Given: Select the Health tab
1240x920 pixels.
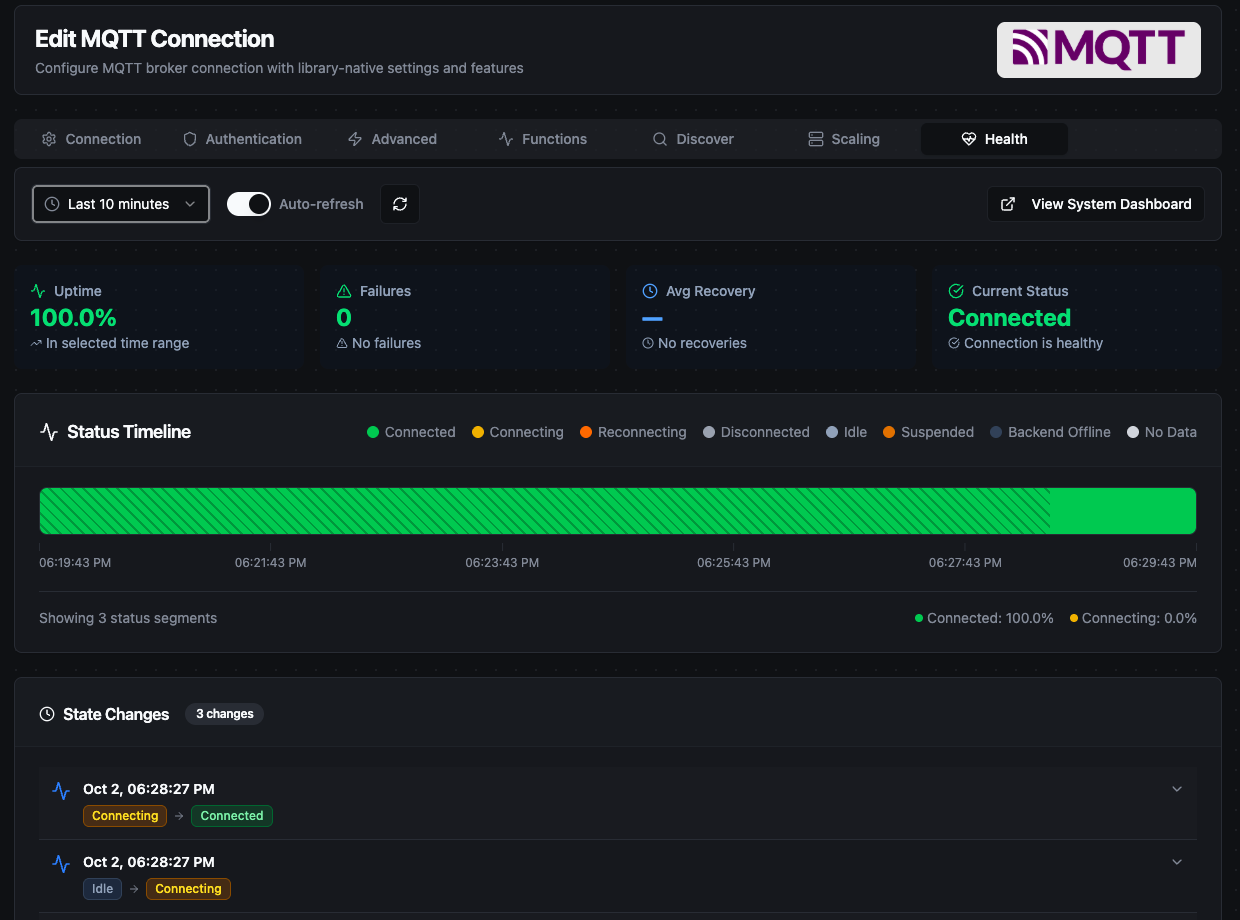Looking at the screenshot, I should coord(994,139).
